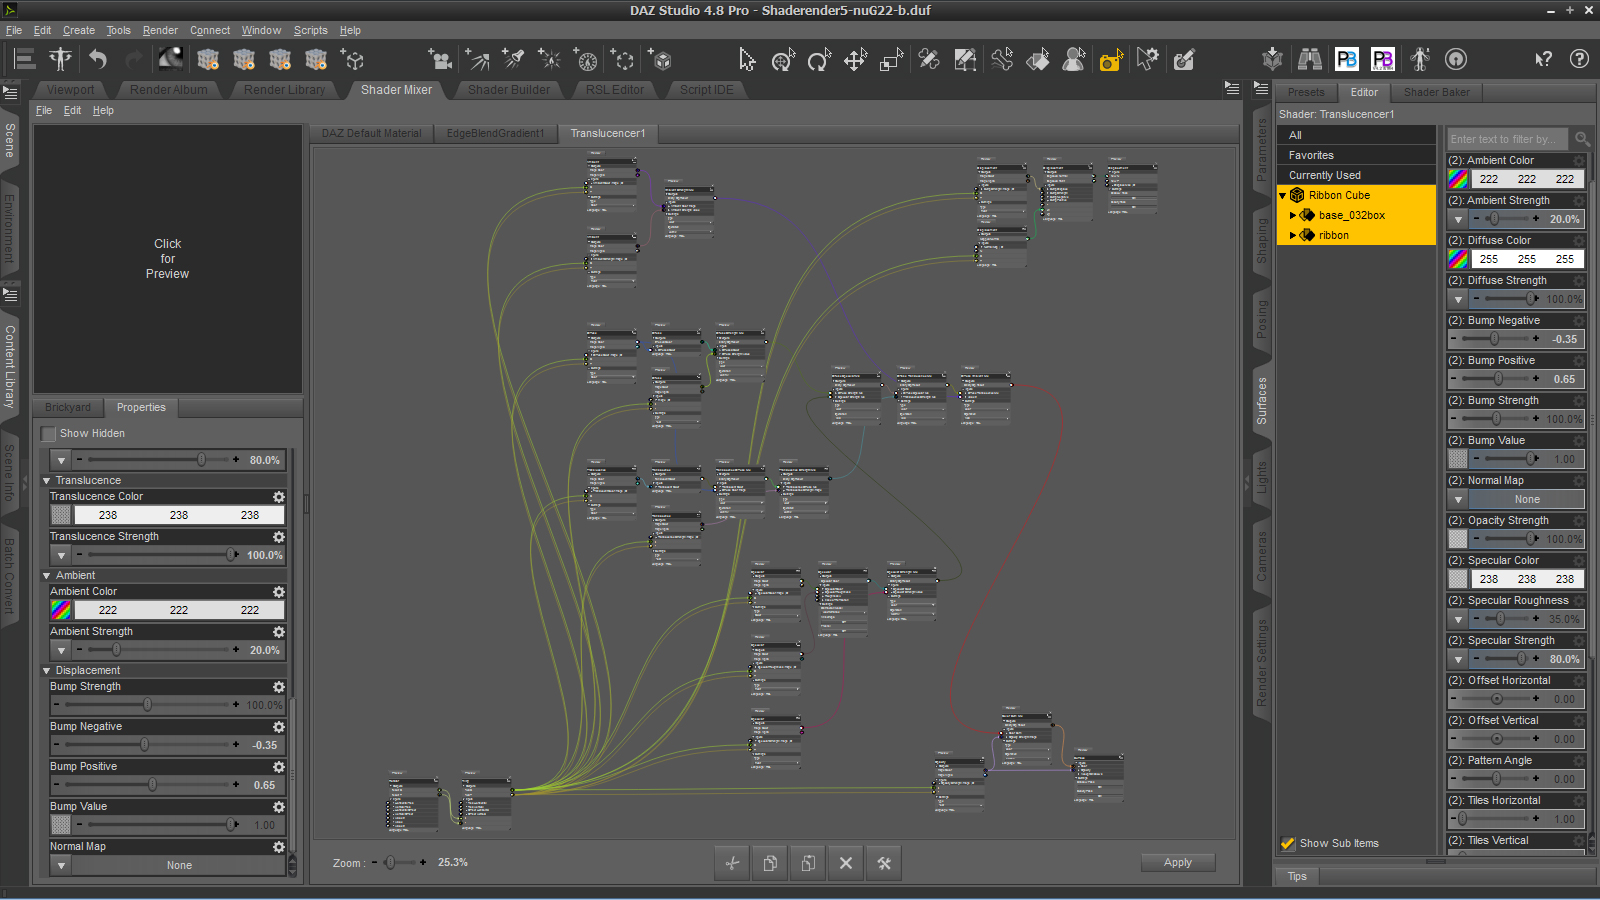
Task: Click the Create New Primitive cube icon
Action: click(x=659, y=60)
